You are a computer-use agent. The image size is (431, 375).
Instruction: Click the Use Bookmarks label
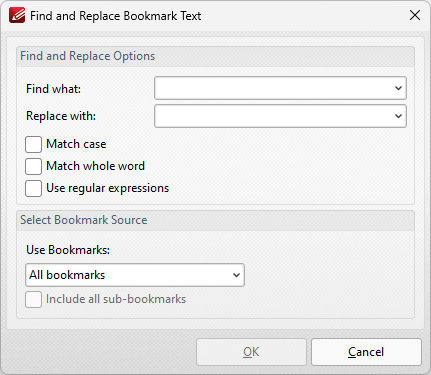click(68, 250)
